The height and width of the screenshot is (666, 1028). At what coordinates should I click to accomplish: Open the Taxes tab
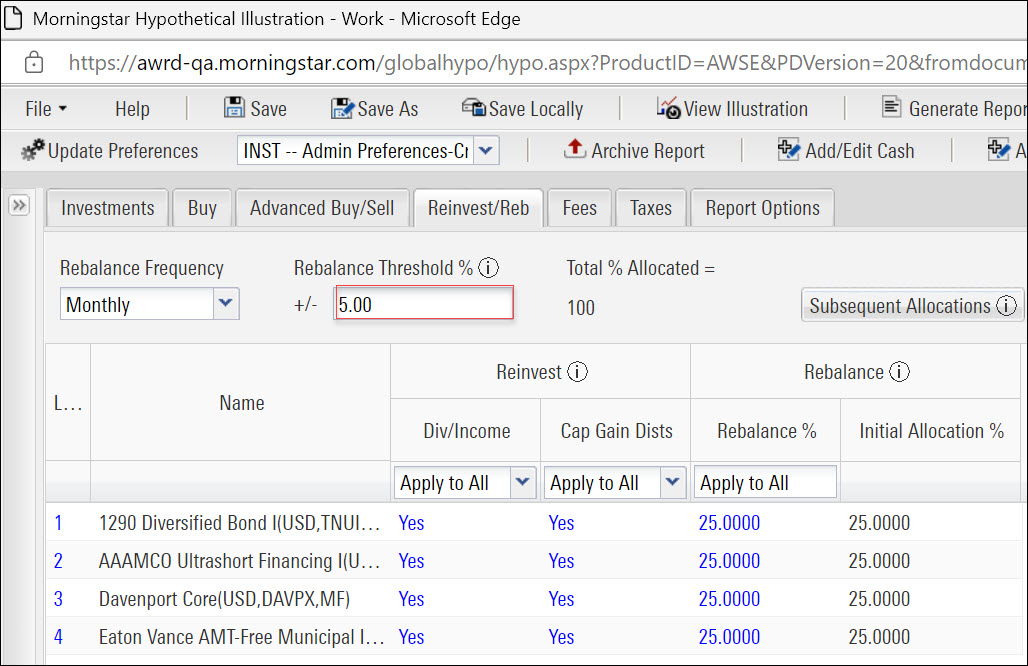650,208
